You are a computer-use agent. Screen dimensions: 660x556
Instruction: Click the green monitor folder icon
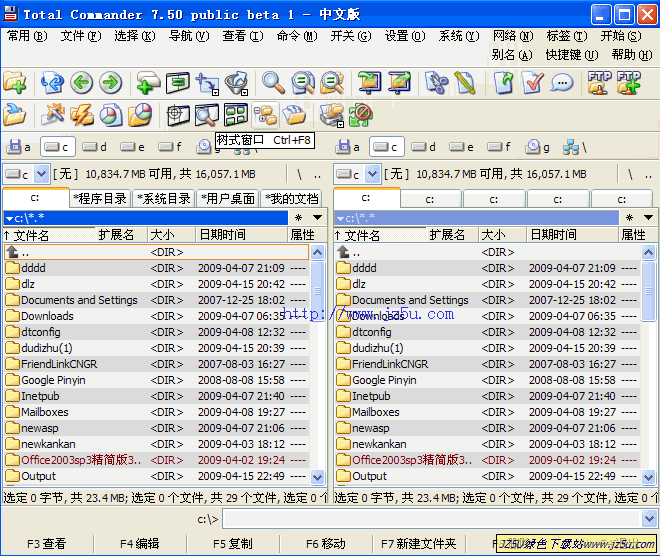coord(369,82)
